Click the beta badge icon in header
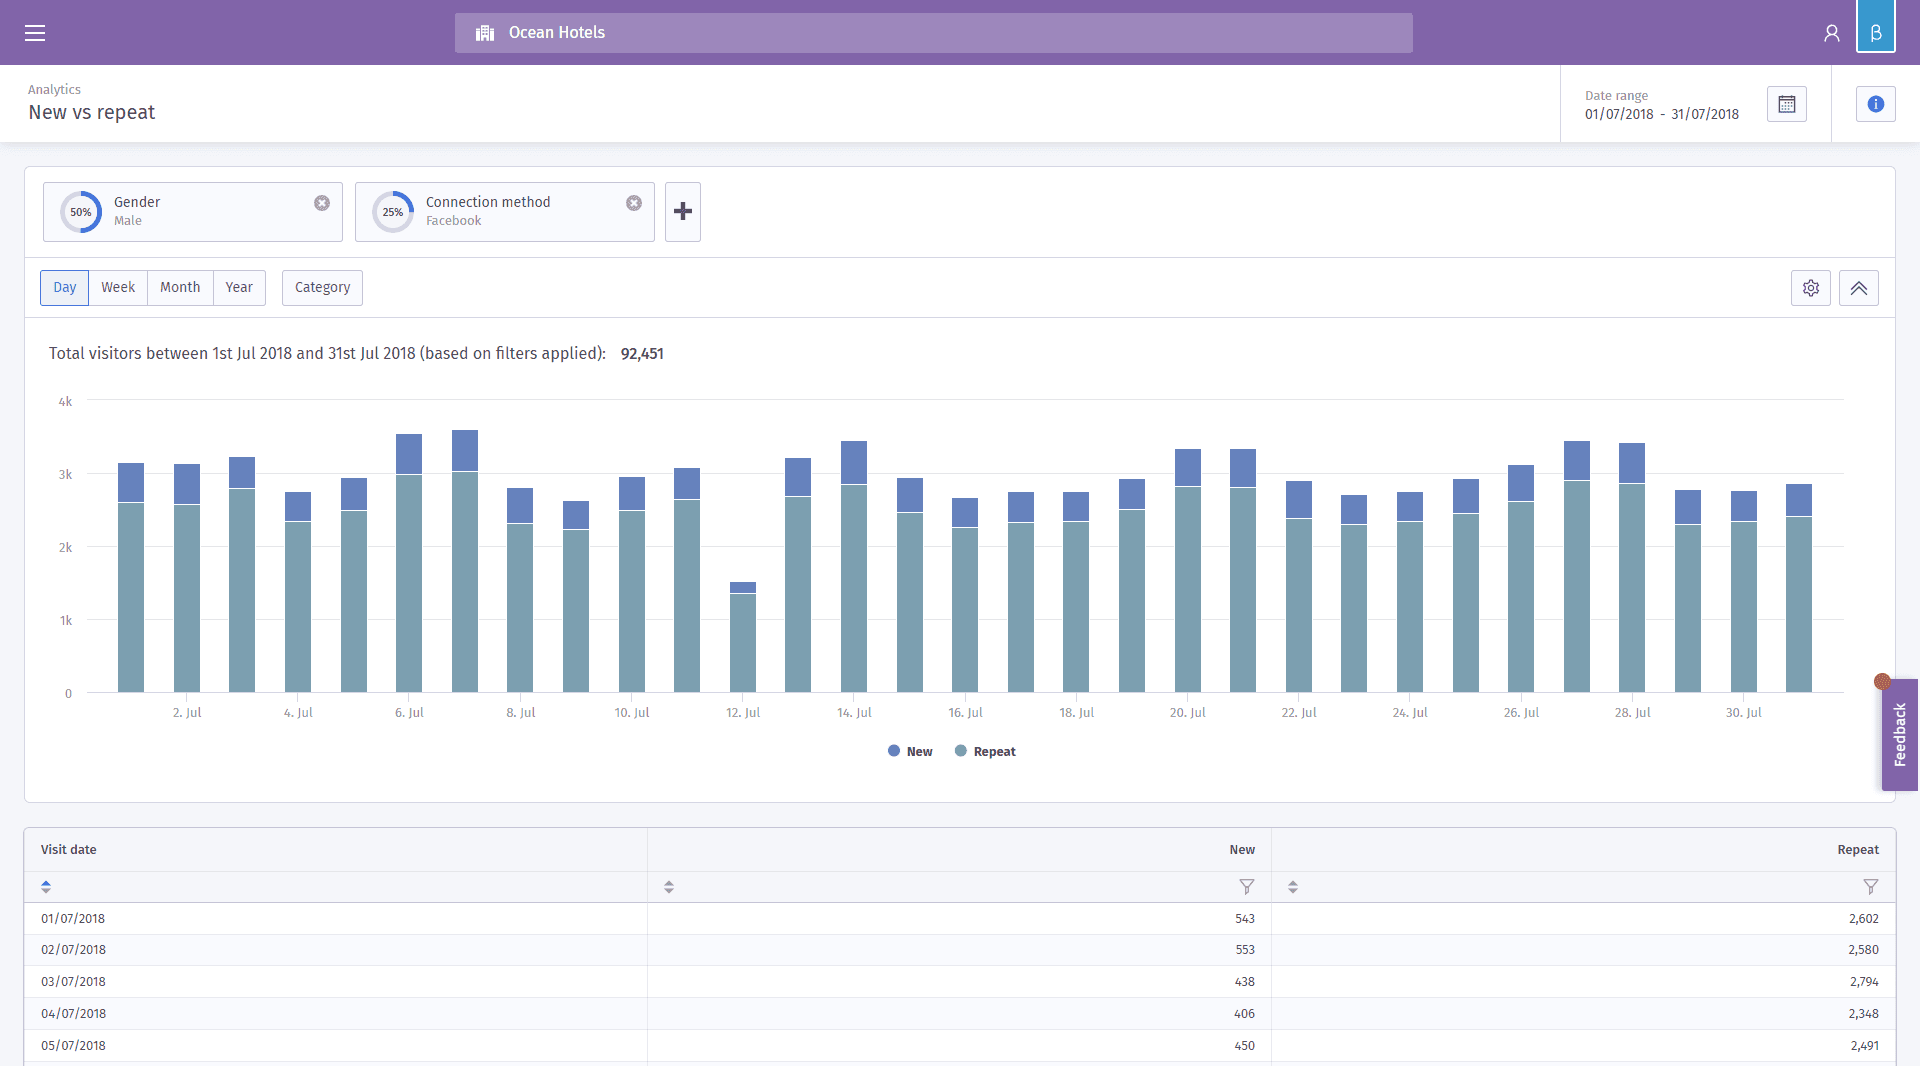 1875,33
